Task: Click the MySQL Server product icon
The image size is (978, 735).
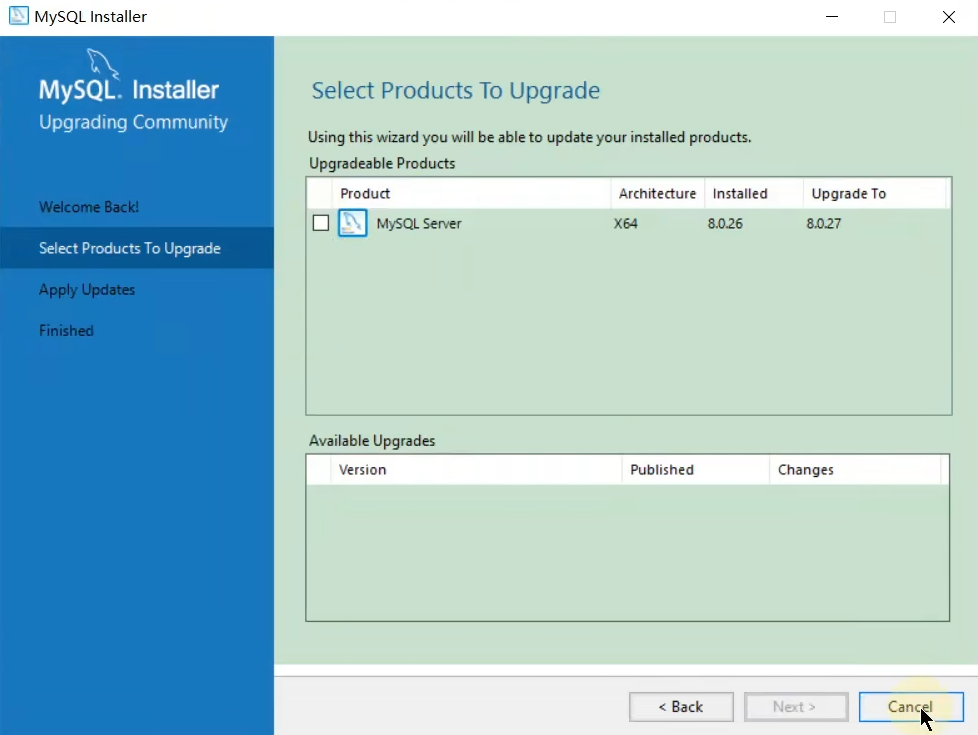Action: pyautogui.click(x=352, y=223)
